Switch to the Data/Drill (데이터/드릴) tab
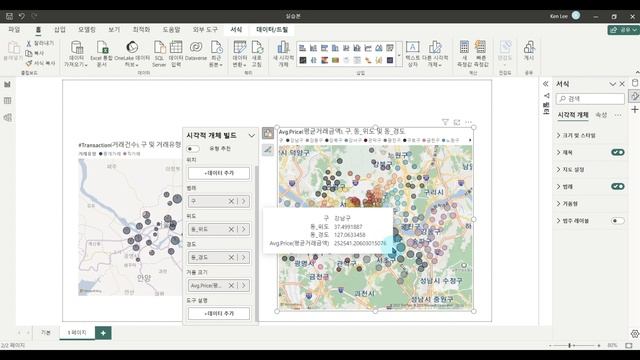Image resolution: width=640 pixels, height=360 pixels. pos(272,30)
